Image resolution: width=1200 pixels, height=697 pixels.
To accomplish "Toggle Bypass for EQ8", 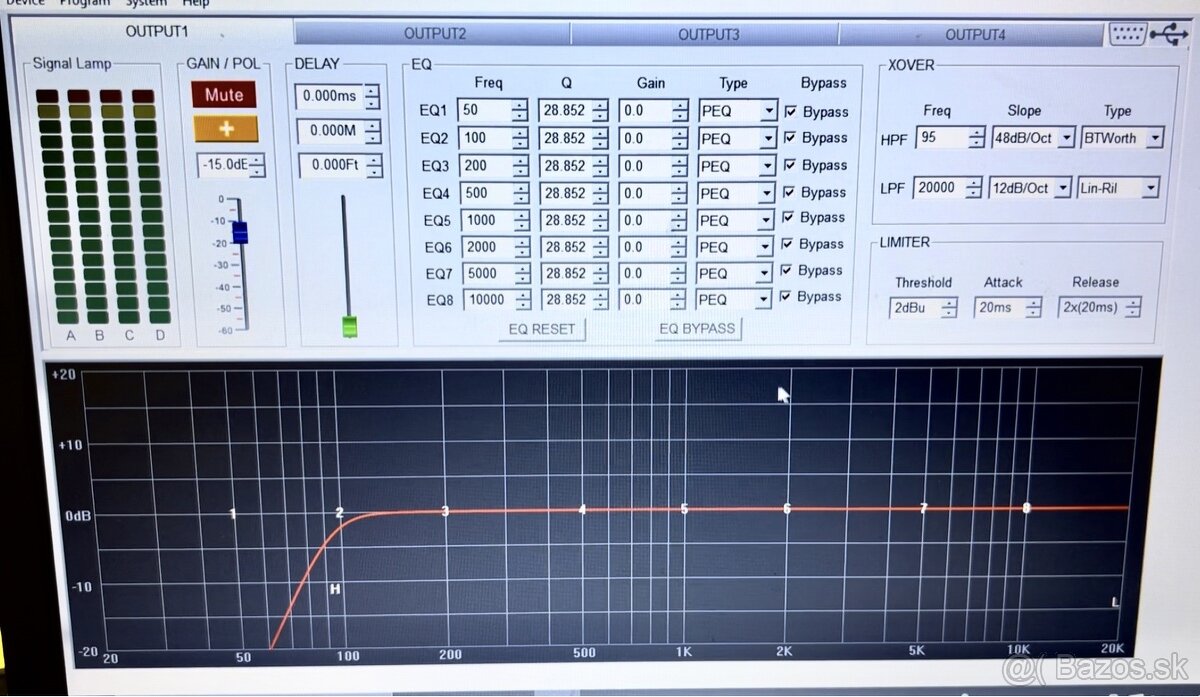I will tap(787, 297).
